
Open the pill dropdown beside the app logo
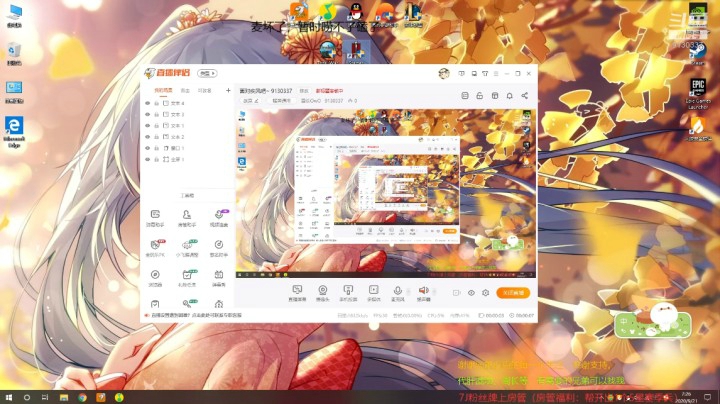coord(207,73)
